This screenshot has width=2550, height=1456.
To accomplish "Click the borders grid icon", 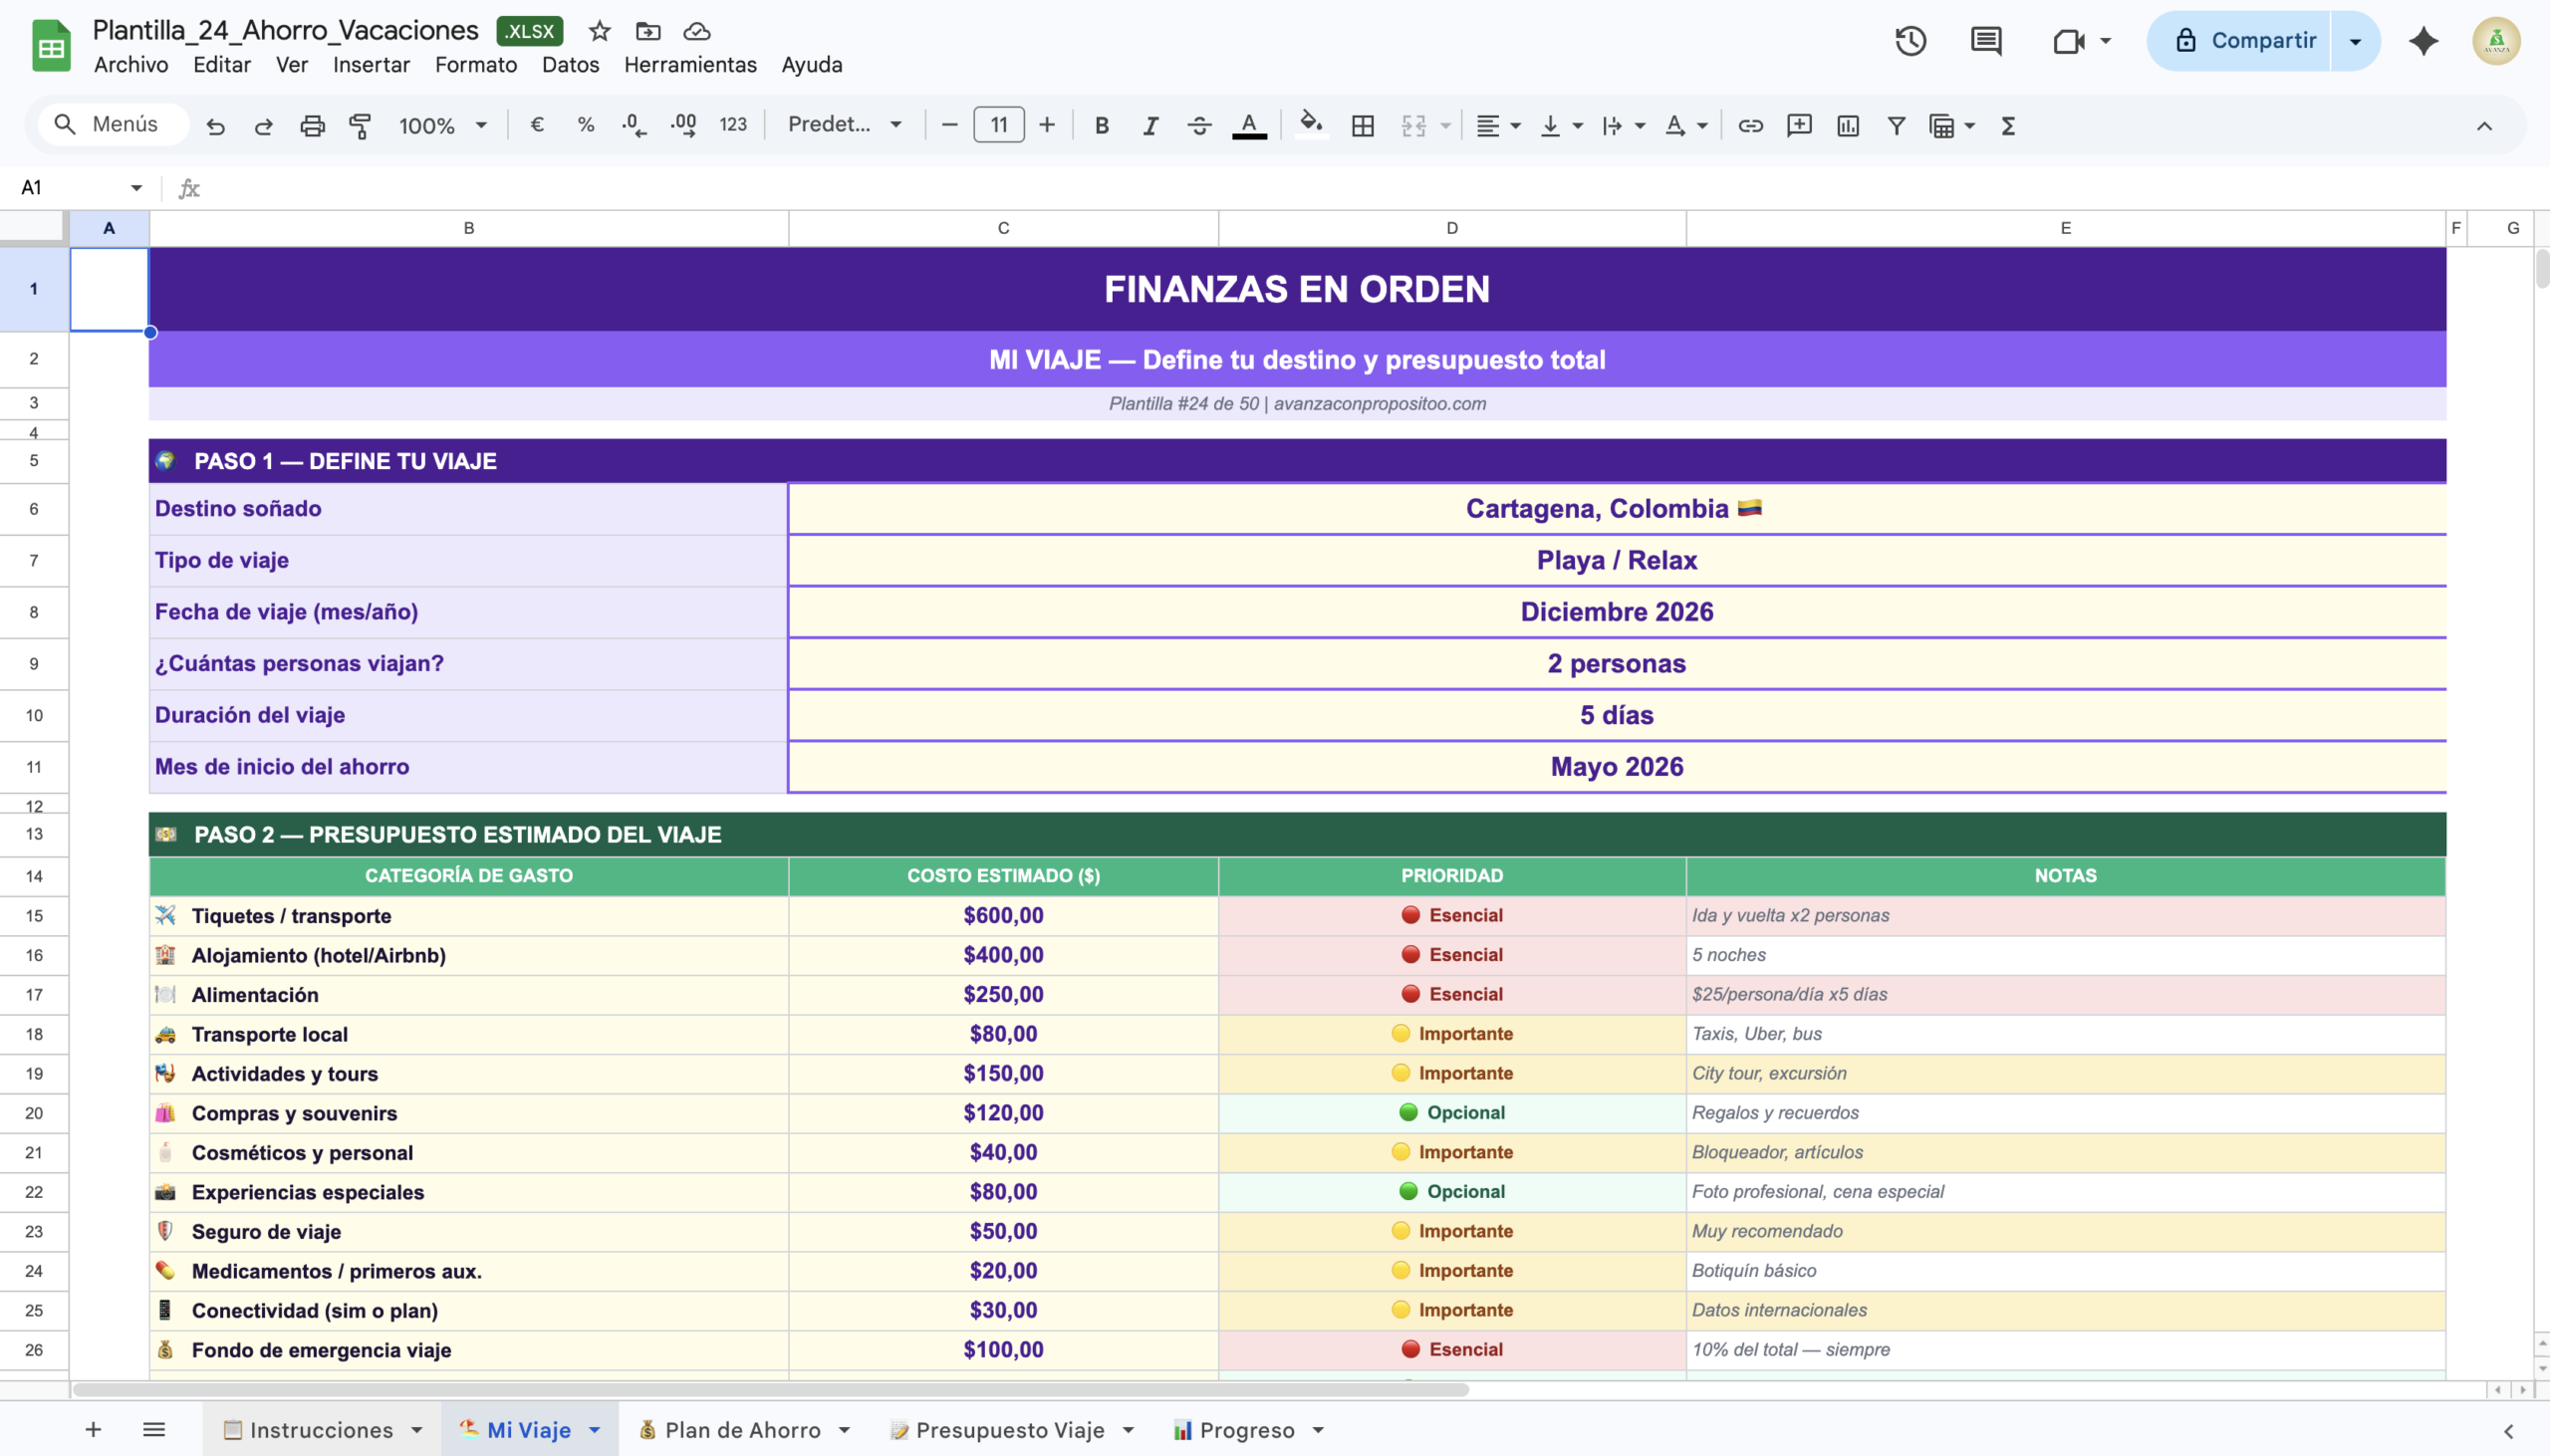I will pos(1362,126).
